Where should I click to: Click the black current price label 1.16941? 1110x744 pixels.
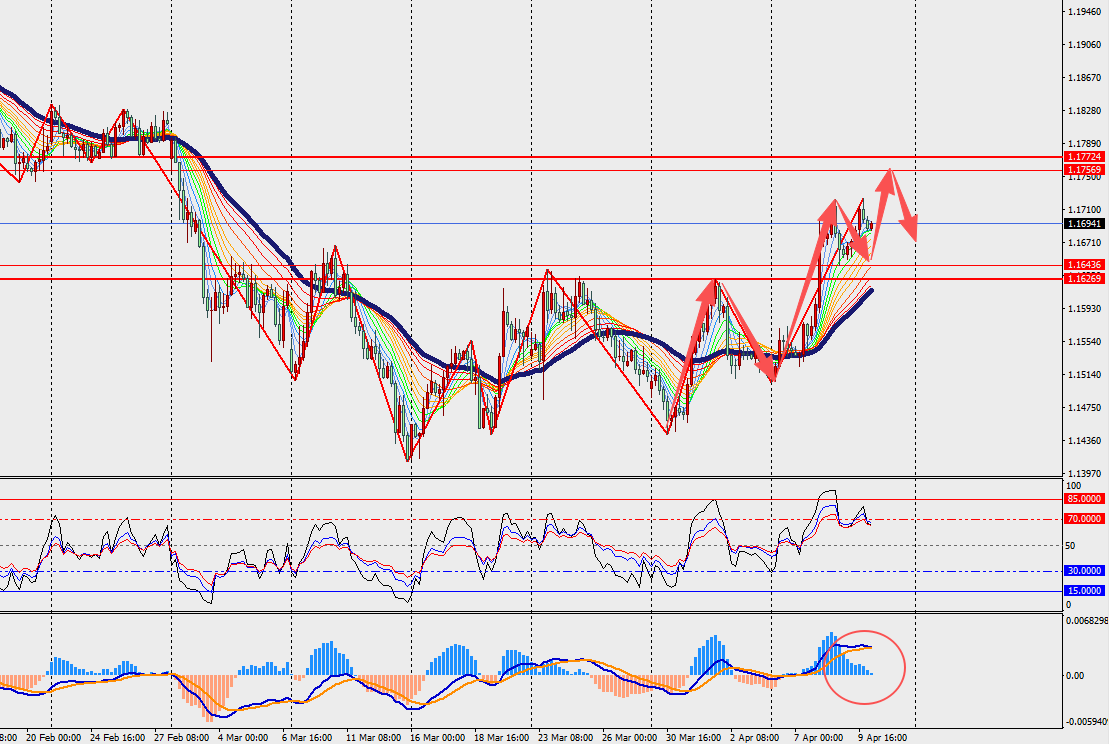coord(1084,225)
